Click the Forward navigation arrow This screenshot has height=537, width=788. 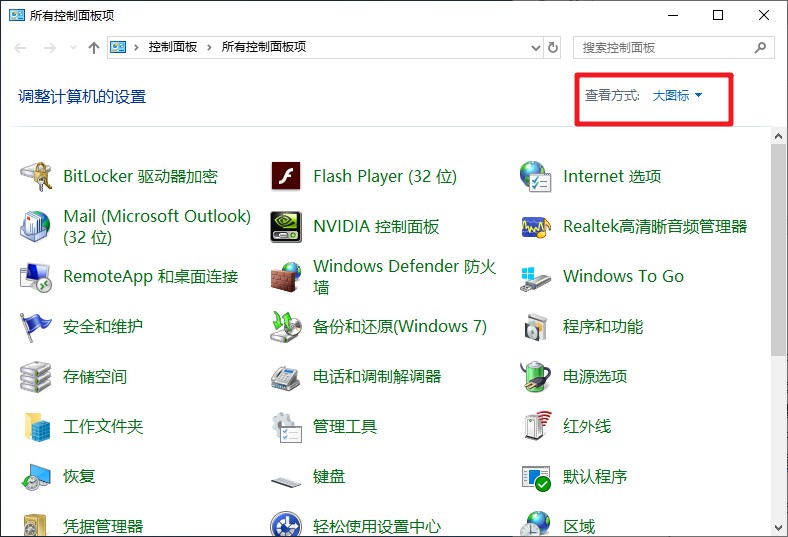[x=50, y=48]
